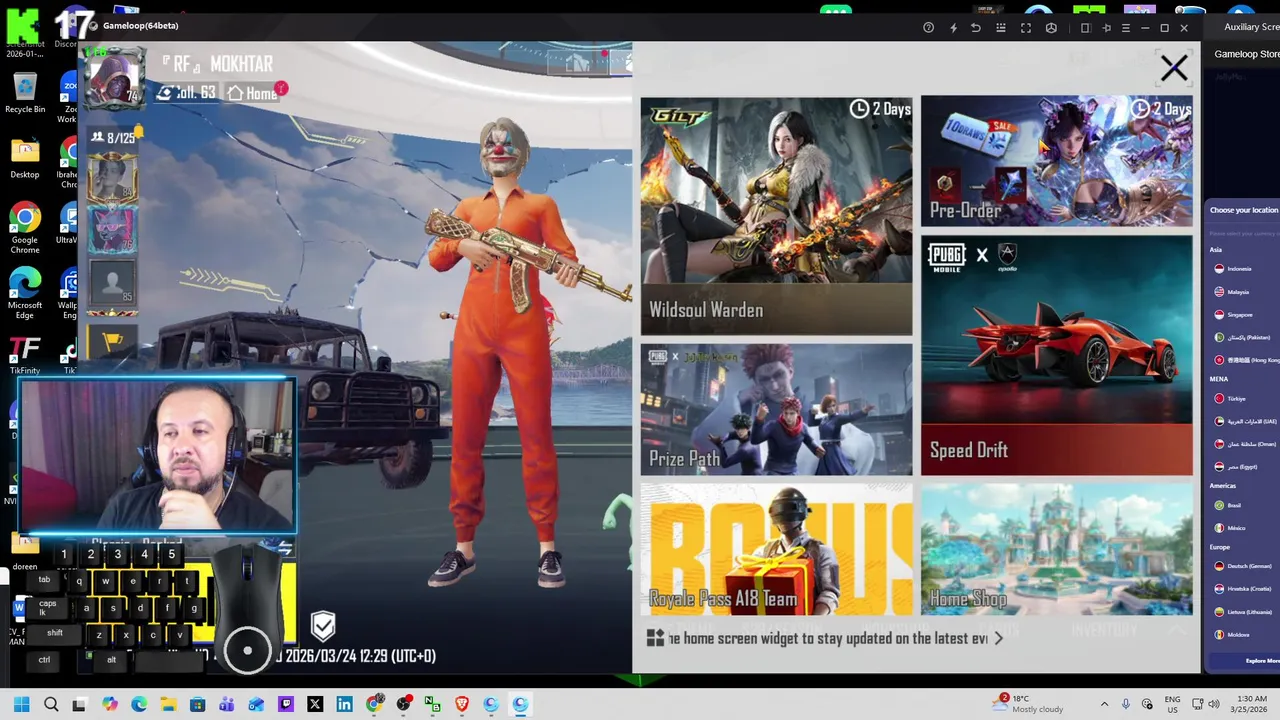Open Recycle Bin on the desktop
1280x720 pixels.
pyautogui.click(x=25, y=93)
